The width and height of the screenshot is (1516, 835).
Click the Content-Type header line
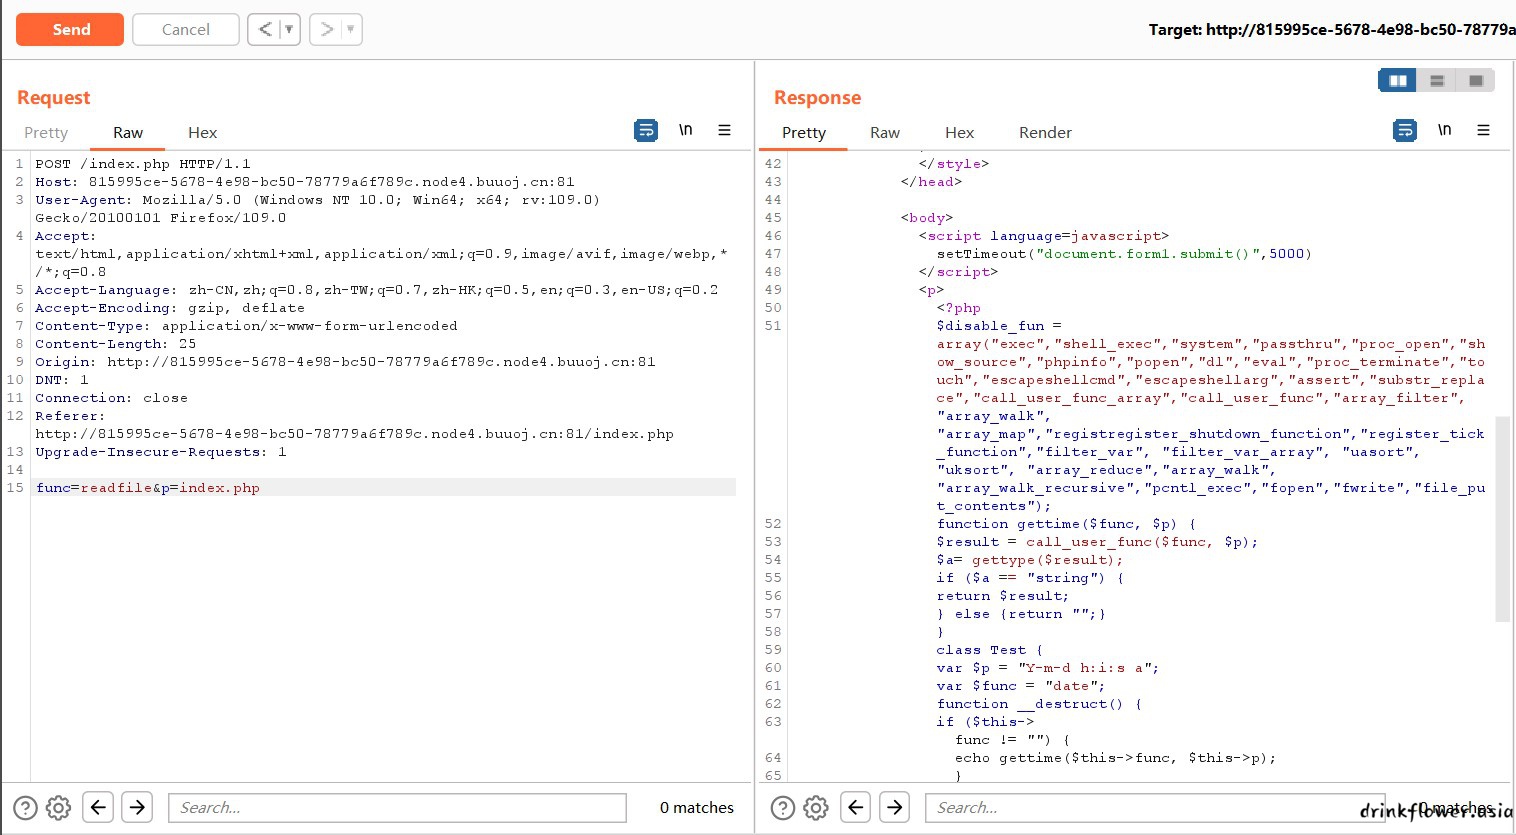coord(246,326)
